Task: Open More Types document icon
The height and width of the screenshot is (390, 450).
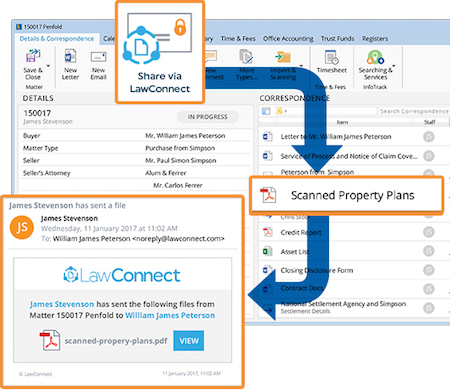Action: (246, 57)
